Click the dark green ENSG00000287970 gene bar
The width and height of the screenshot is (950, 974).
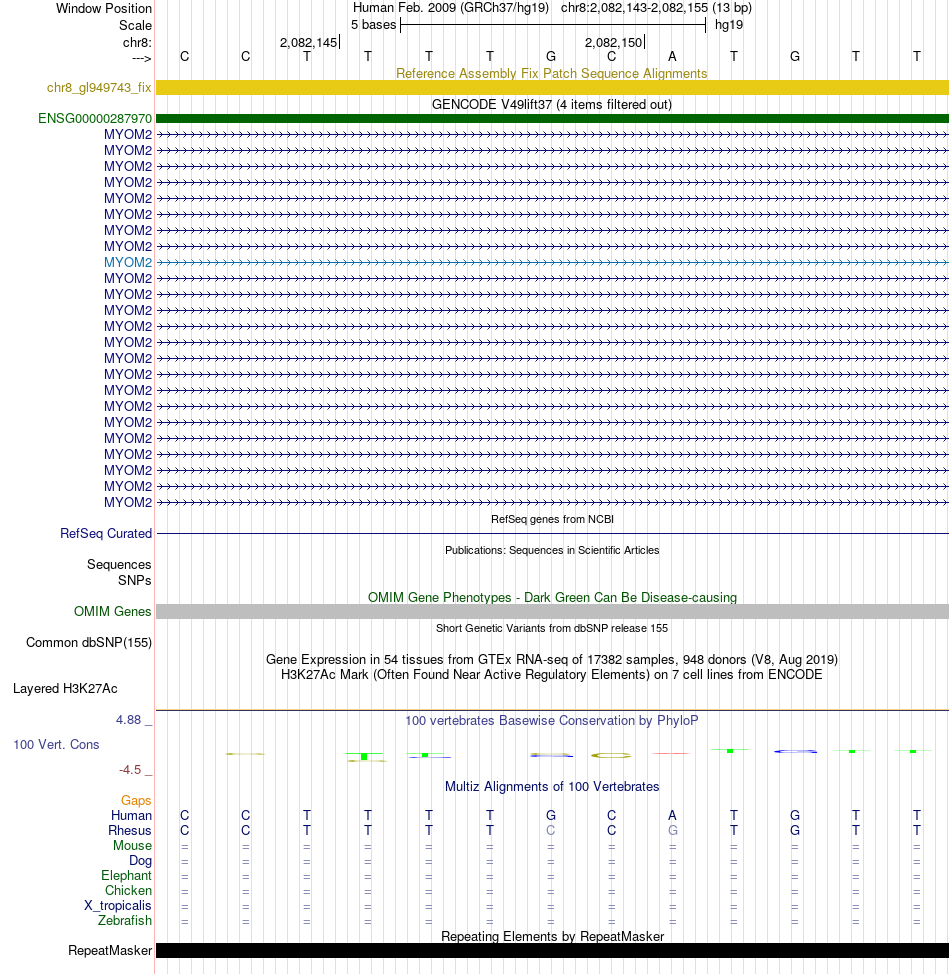click(552, 118)
